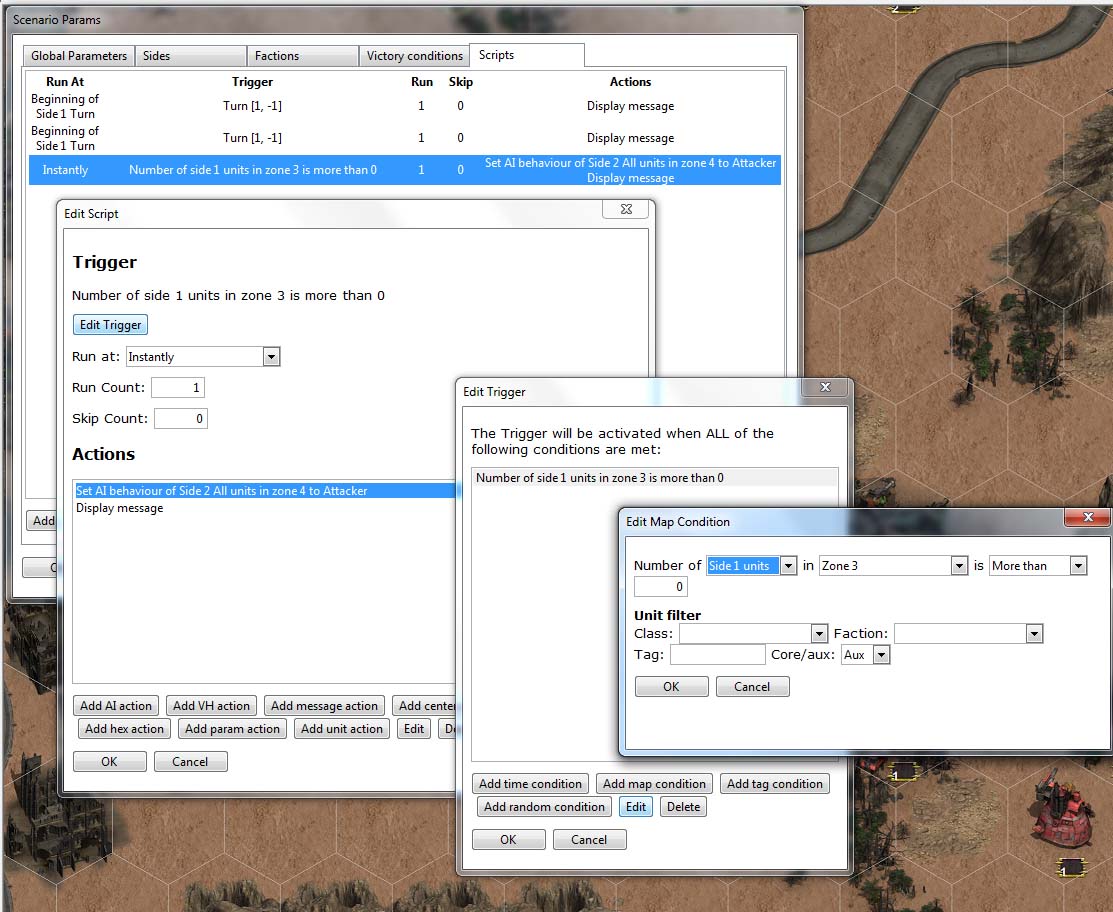Click into the Tag input field

(717, 655)
